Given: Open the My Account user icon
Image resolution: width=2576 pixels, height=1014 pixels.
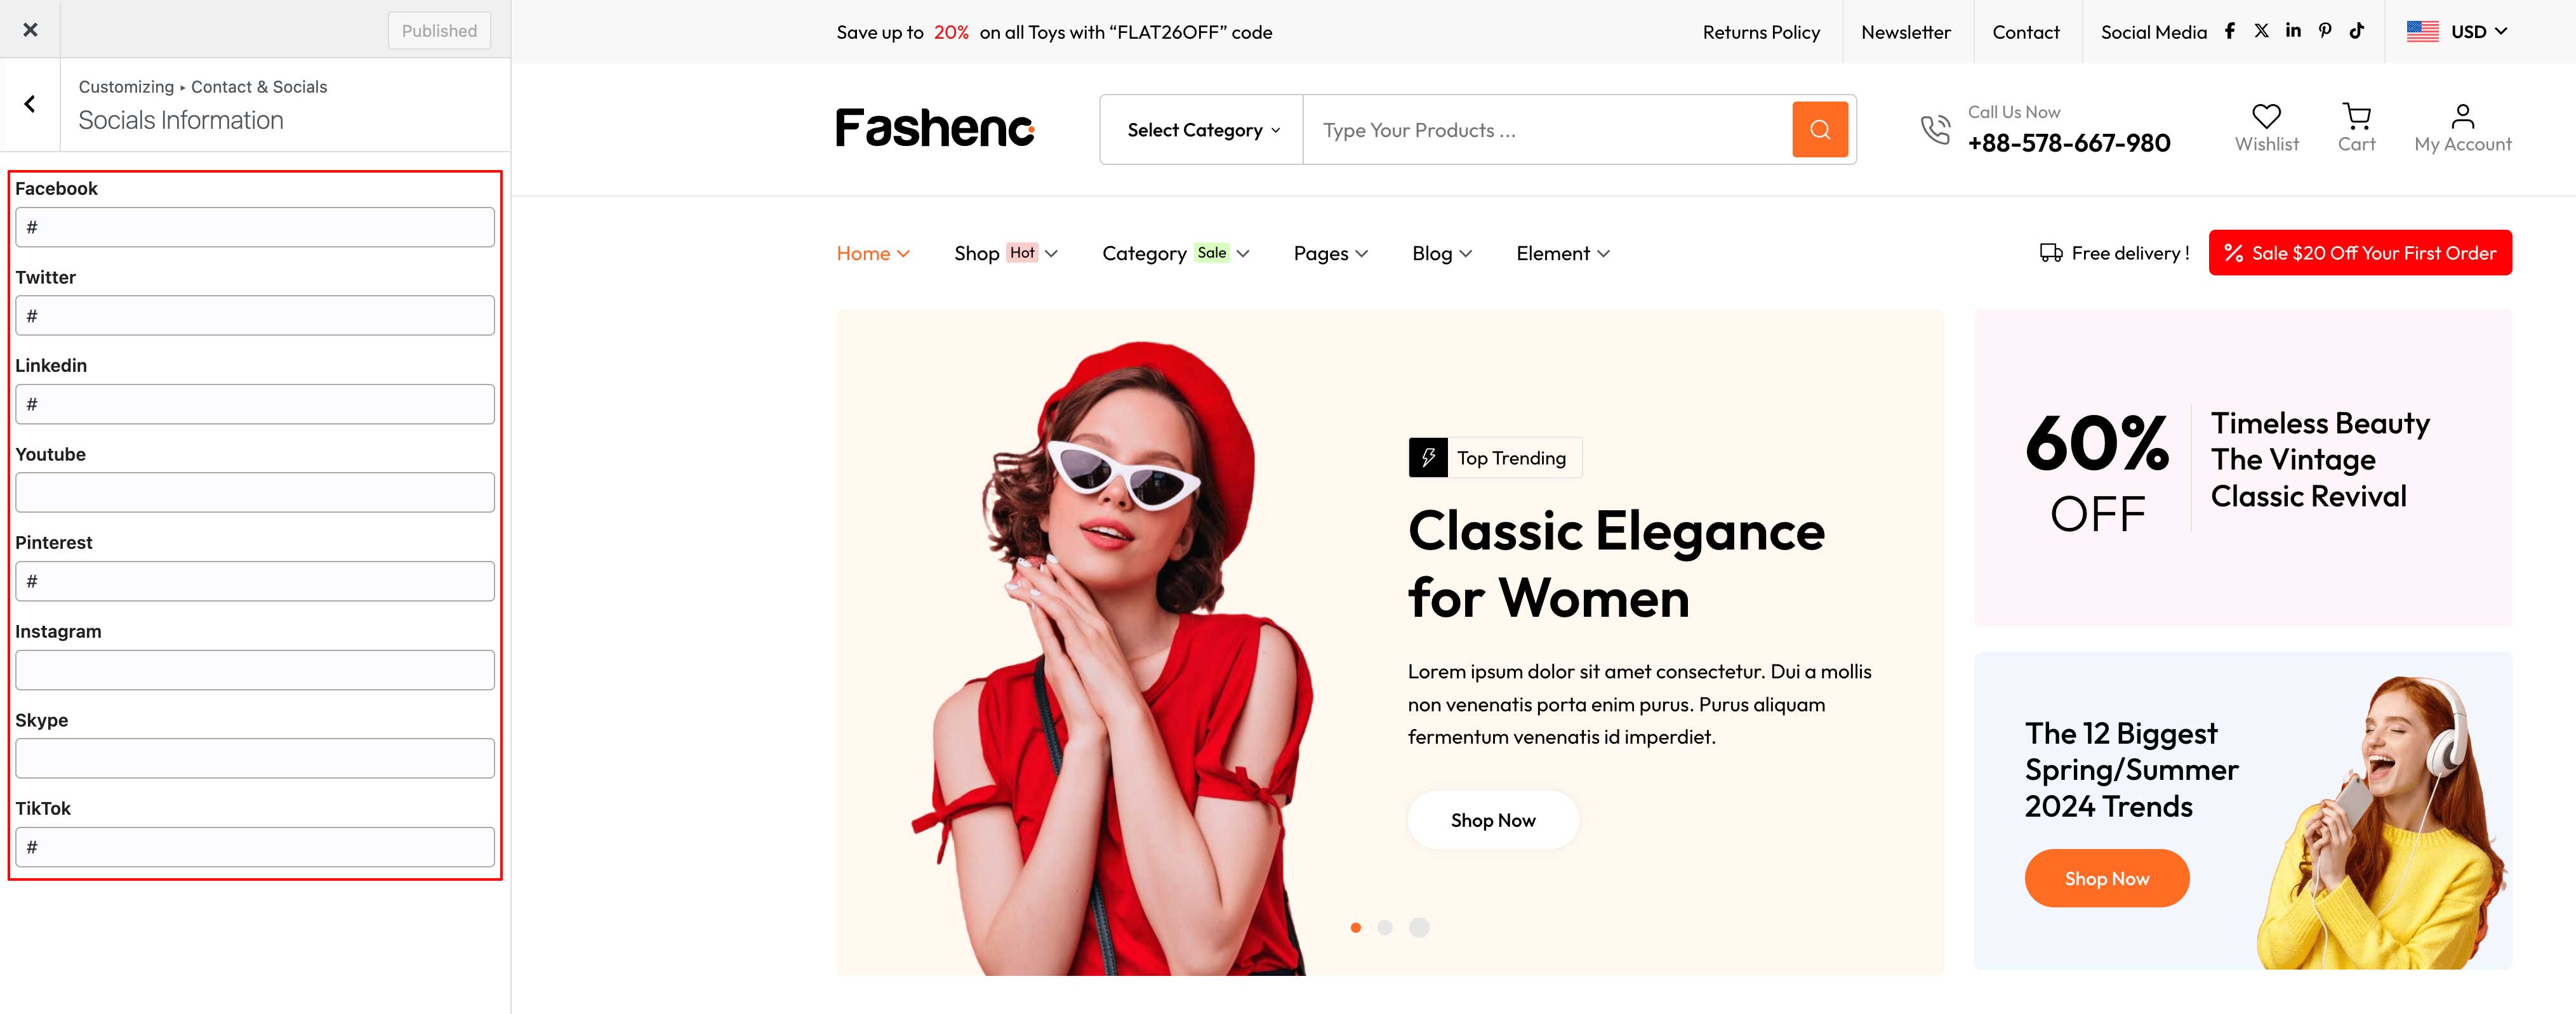Looking at the screenshot, I should tap(2463, 116).
